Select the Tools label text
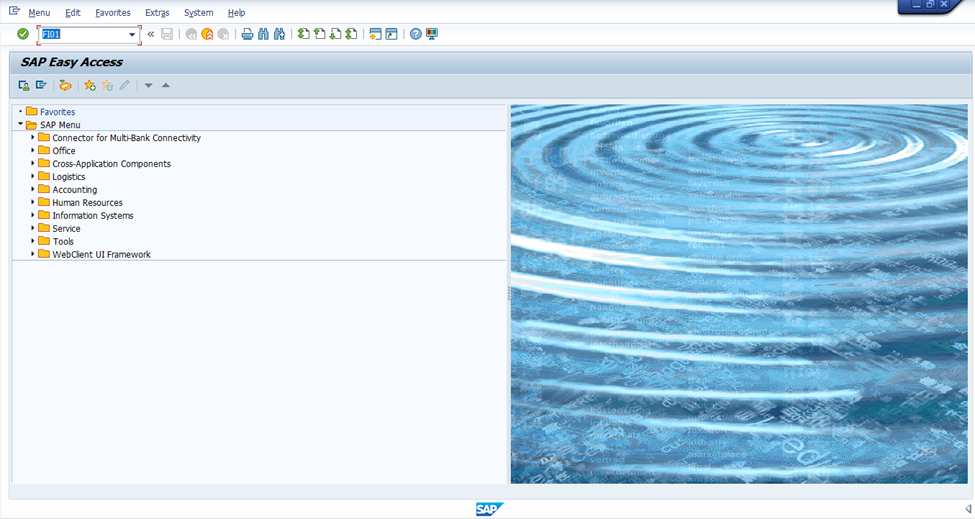The image size is (975, 519). (63, 242)
